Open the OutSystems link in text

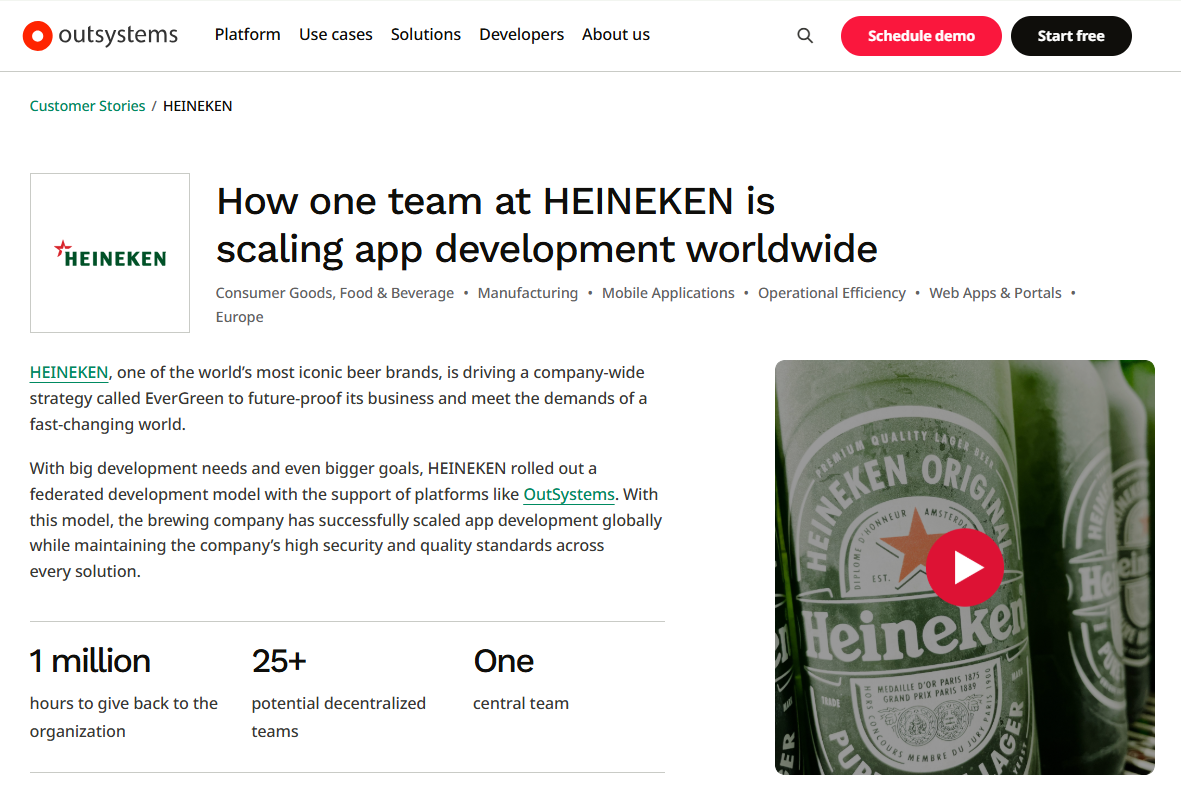tap(568, 494)
